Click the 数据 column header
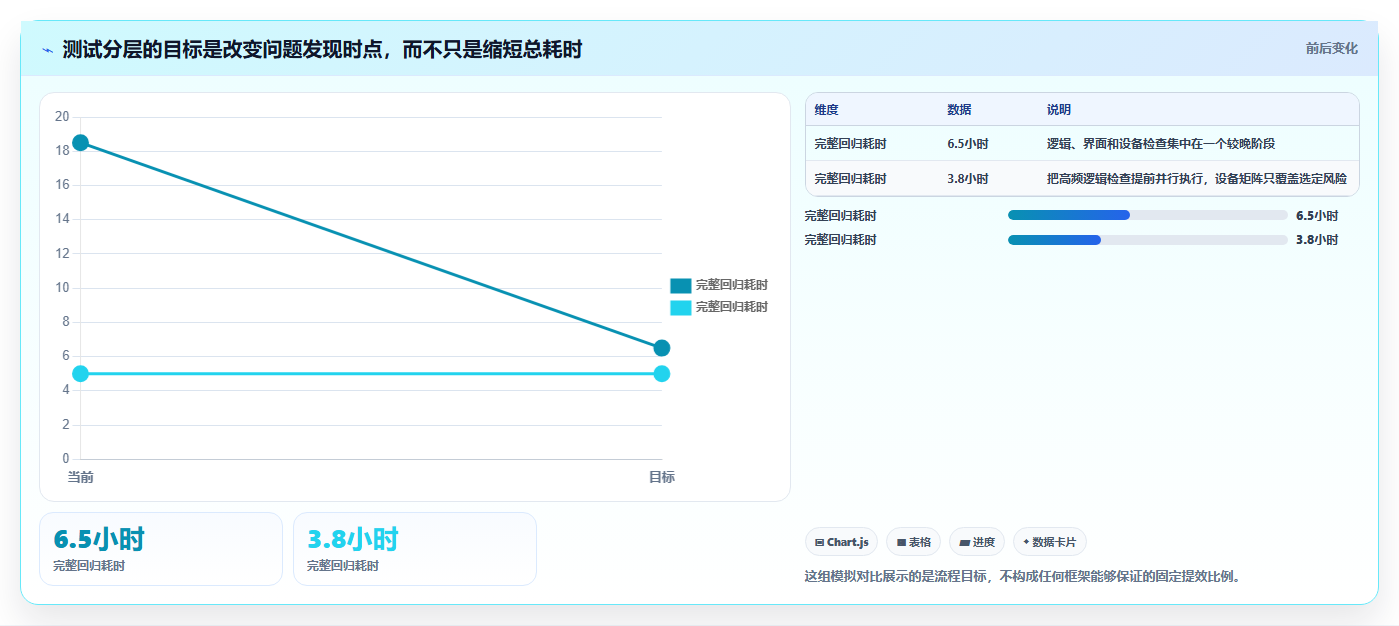1399x626 pixels. coord(960,110)
